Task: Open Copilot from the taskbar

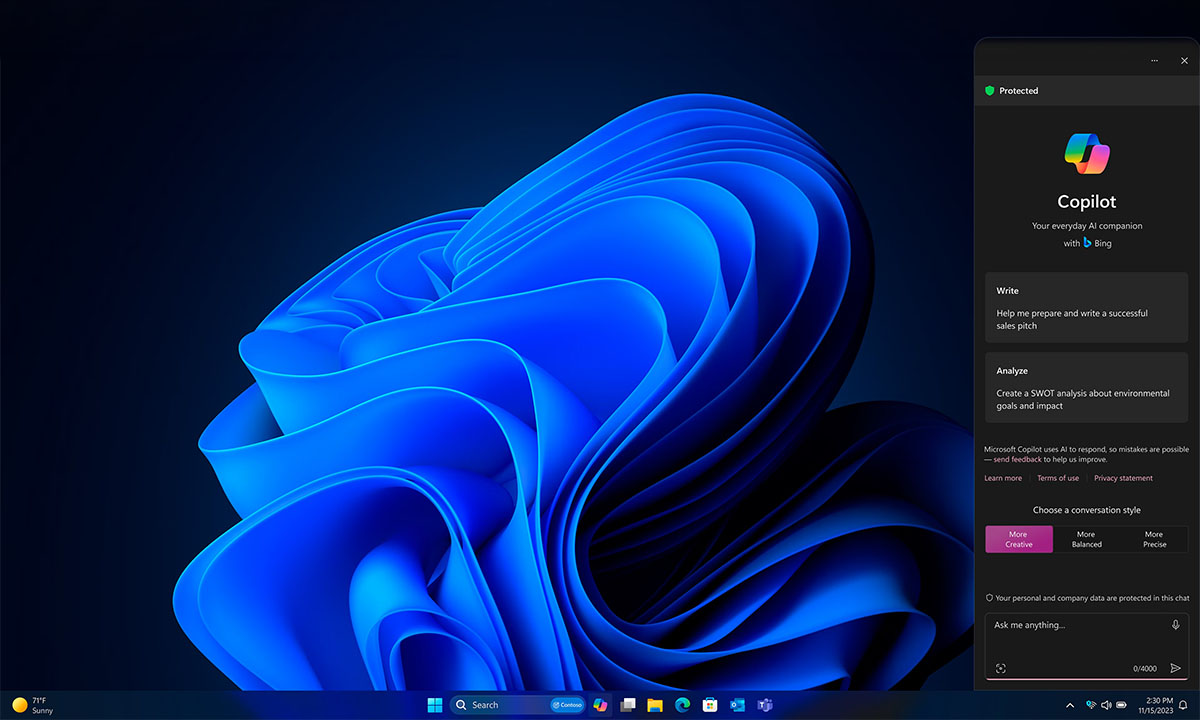Action: click(x=599, y=704)
